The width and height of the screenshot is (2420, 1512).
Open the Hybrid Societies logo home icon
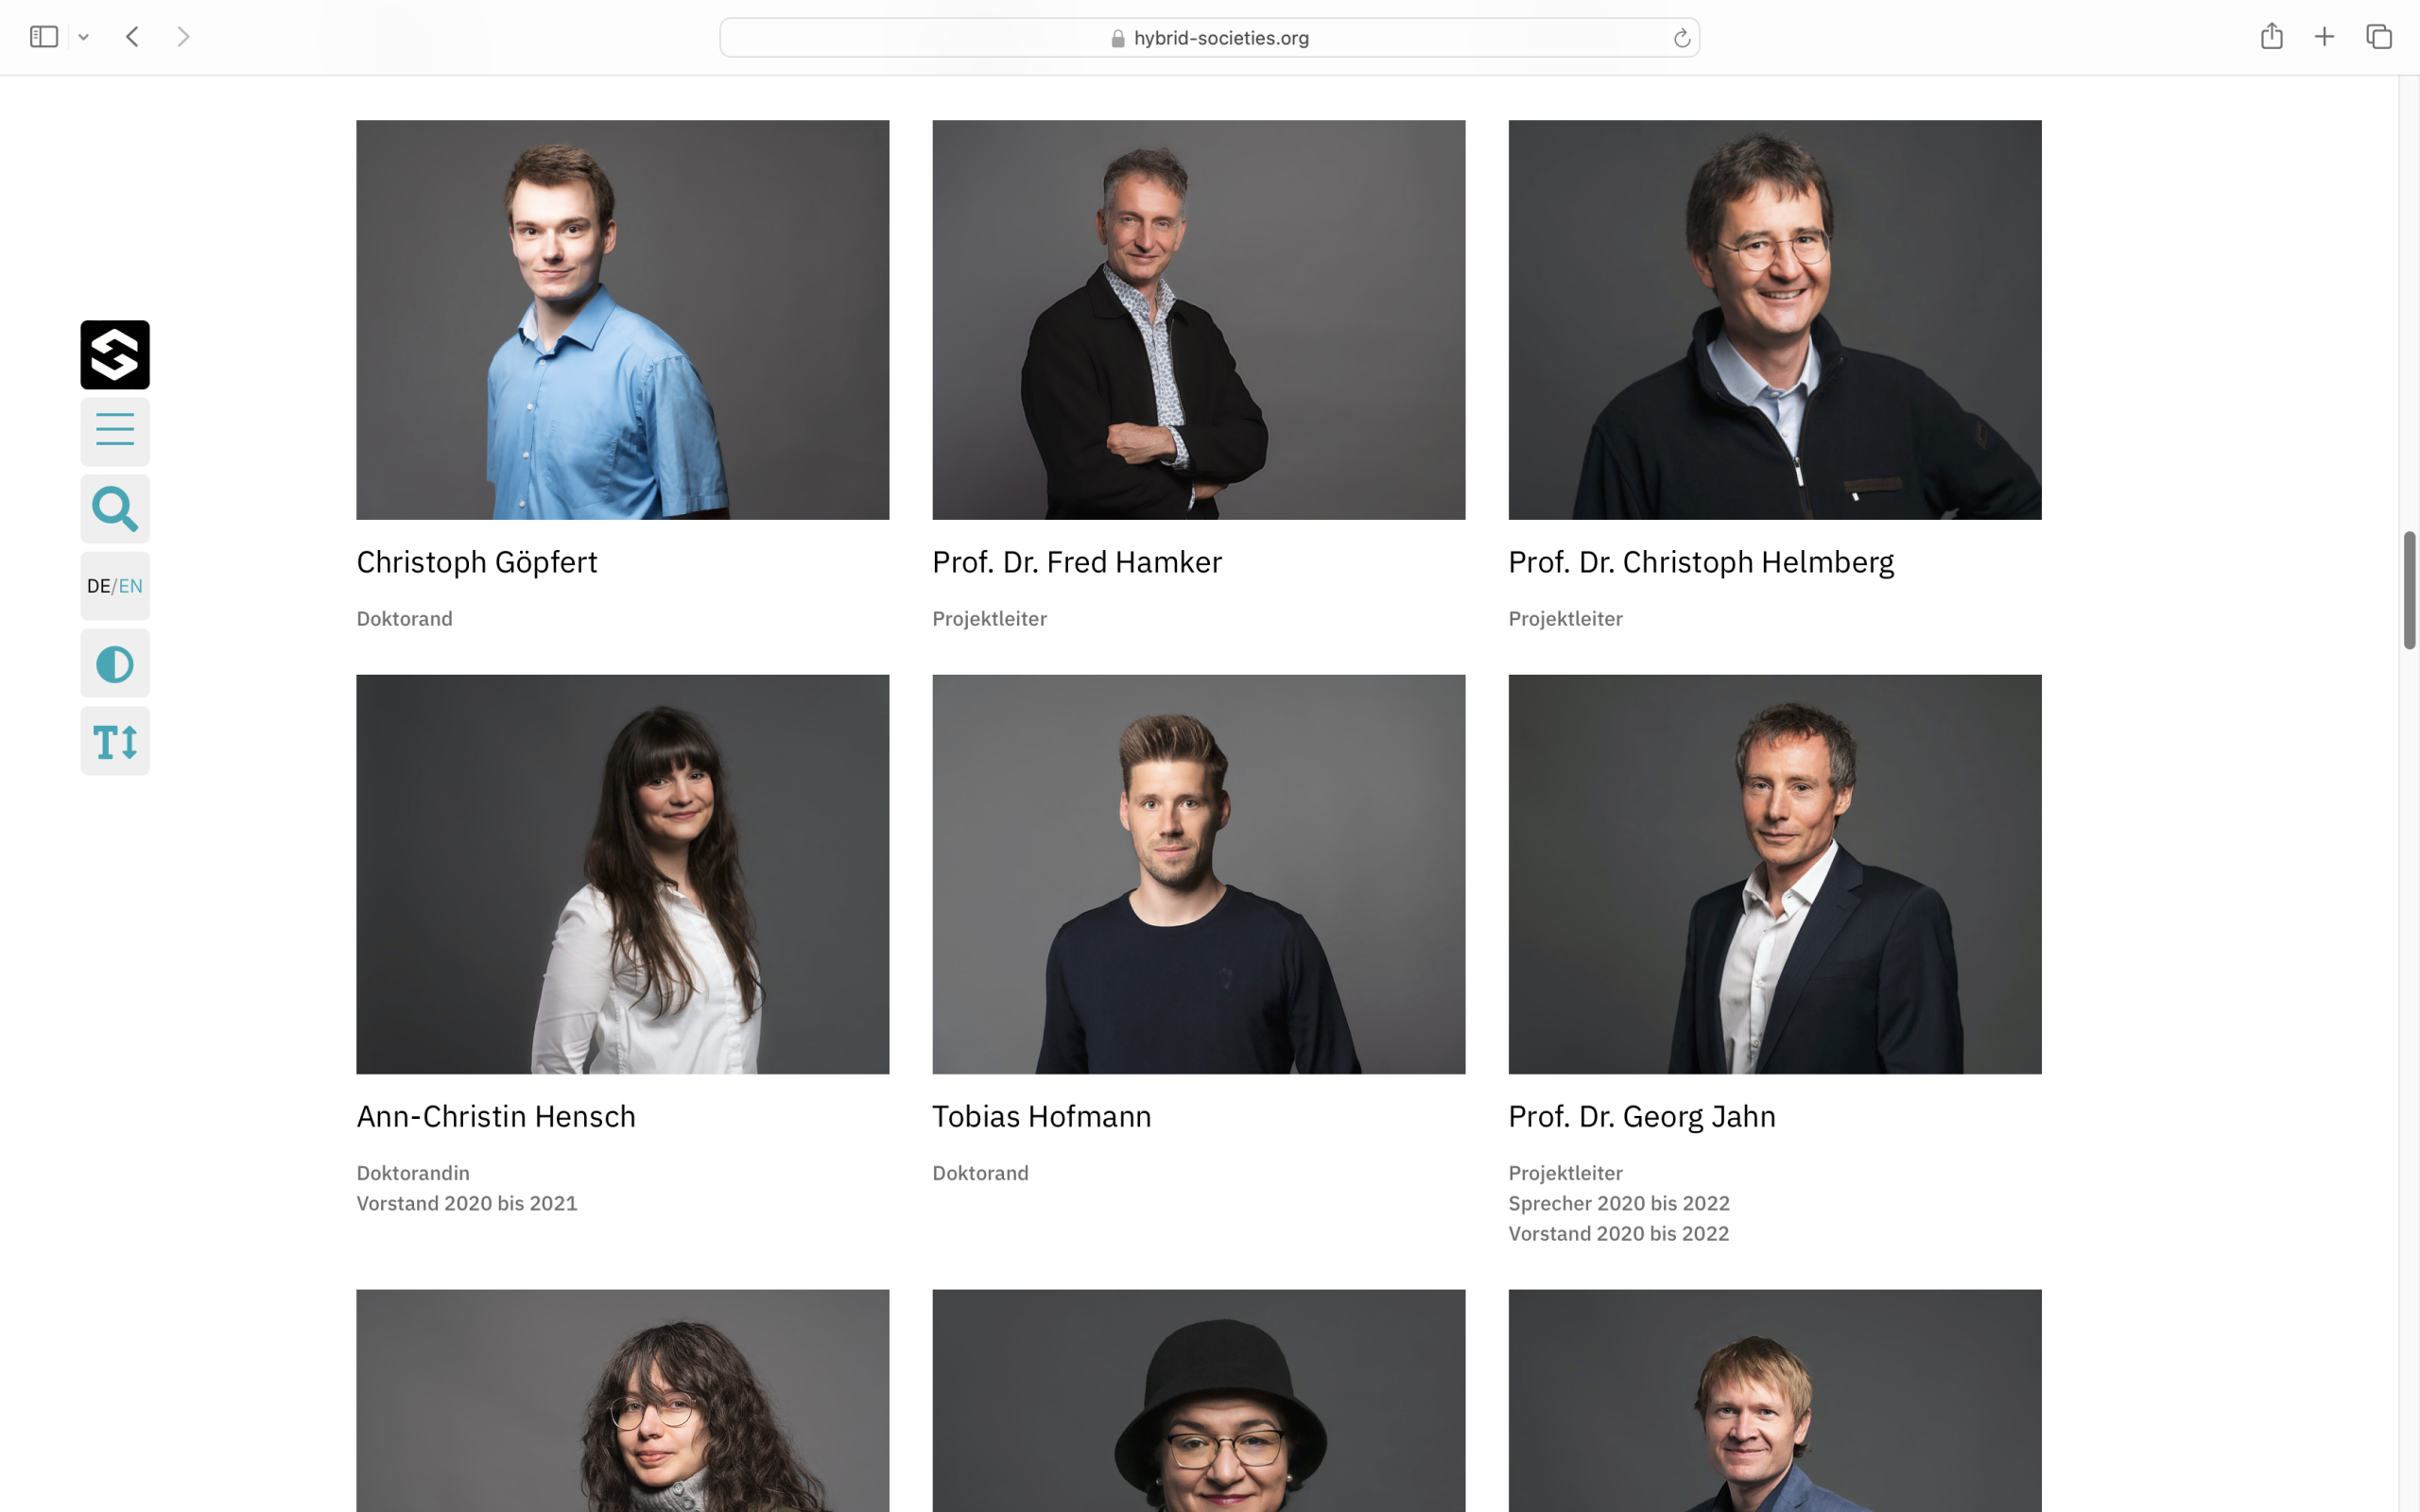tap(115, 354)
